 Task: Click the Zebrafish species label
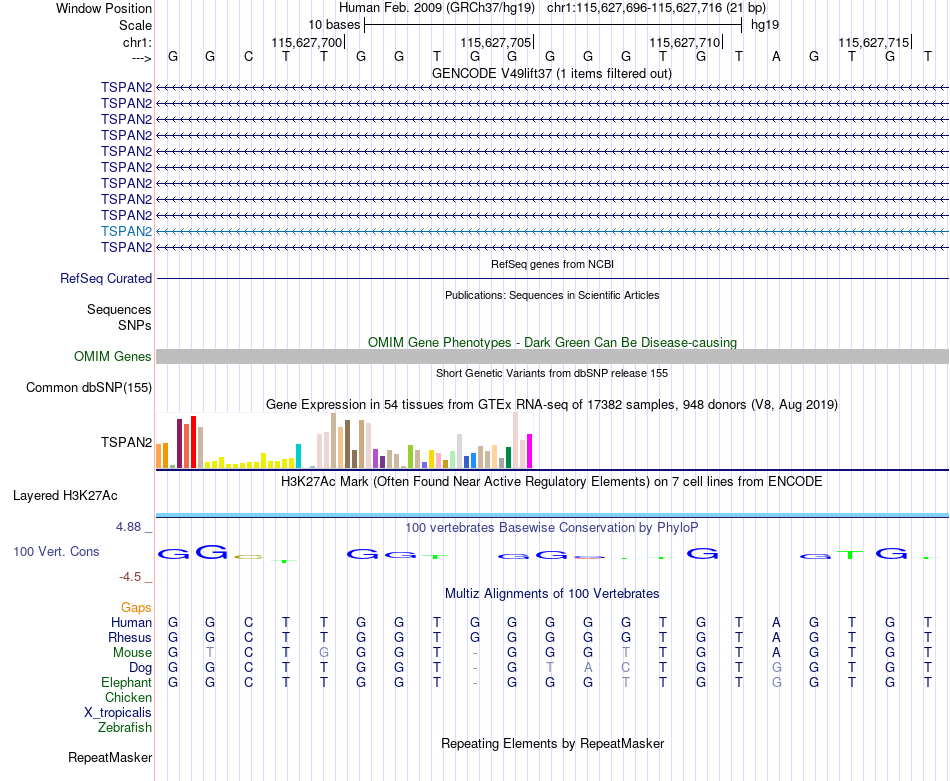(x=125, y=728)
